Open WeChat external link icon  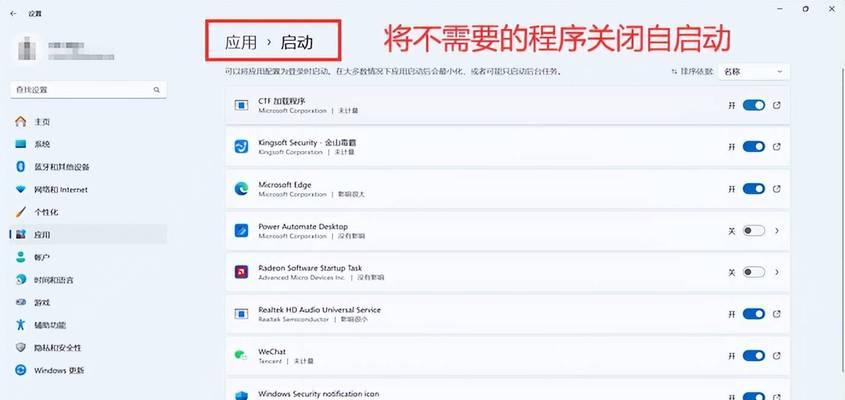click(777, 355)
